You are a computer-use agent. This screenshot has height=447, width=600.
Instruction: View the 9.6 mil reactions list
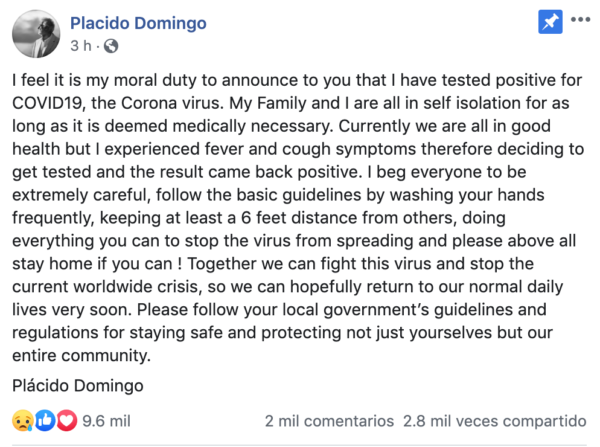pyautogui.click(x=106, y=421)
